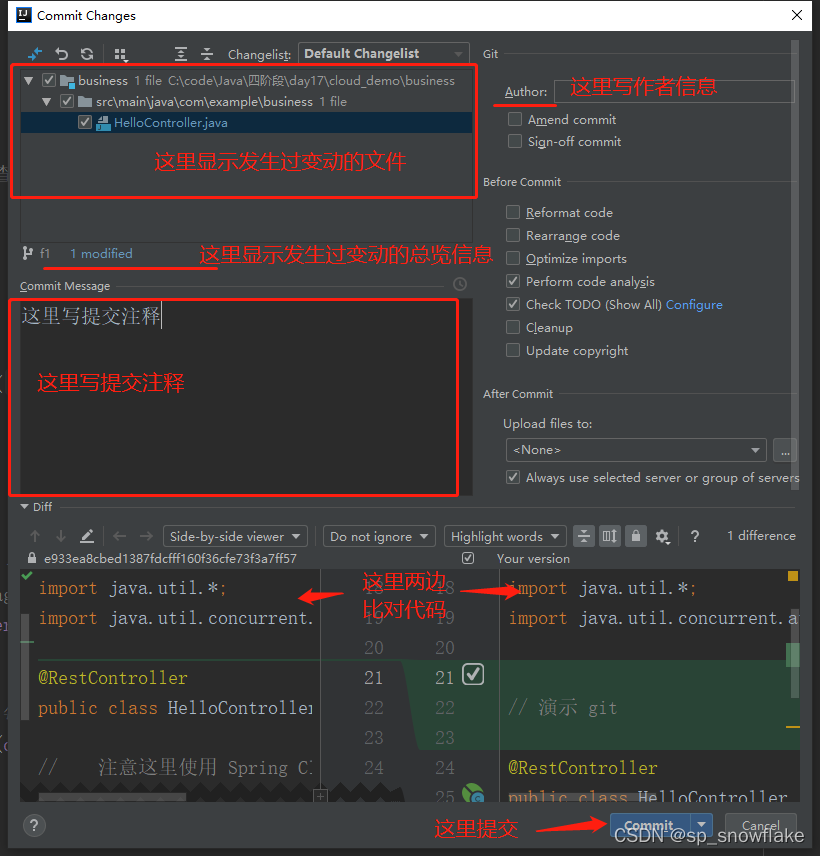Click the browse servers ellipsis button

click(x=785, y=450)
